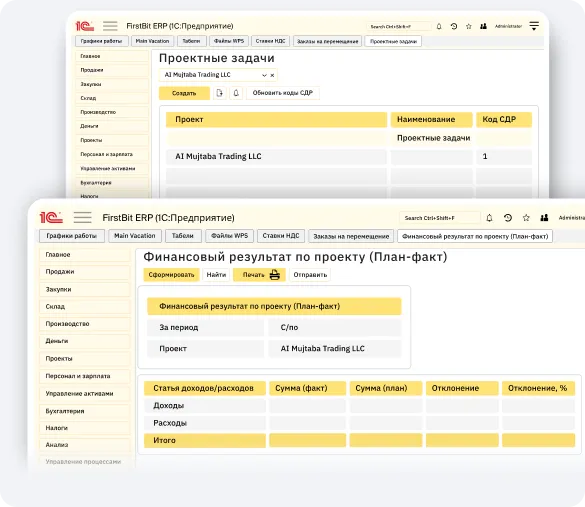Click the bell icon in the lower window header
This screenshot has height=507, width=585.
coord(489,218)
